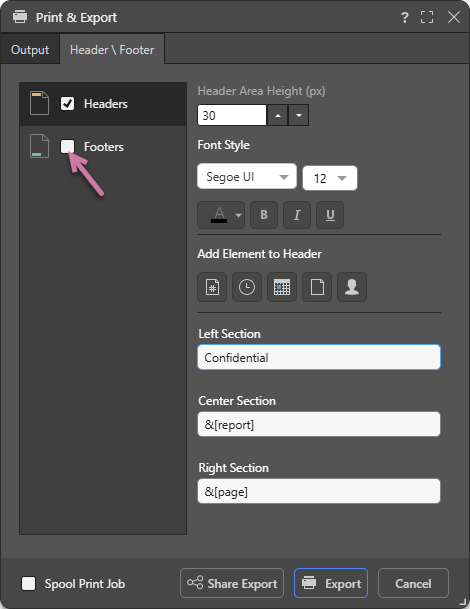The image size is (470, 609).
Task: Open the font color picker dropdown
Action: [221, 215]
